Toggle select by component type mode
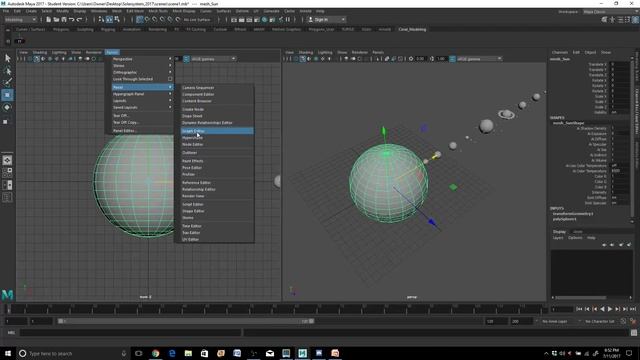The height and width of the screenshot is (360, 640). [117, 20]
